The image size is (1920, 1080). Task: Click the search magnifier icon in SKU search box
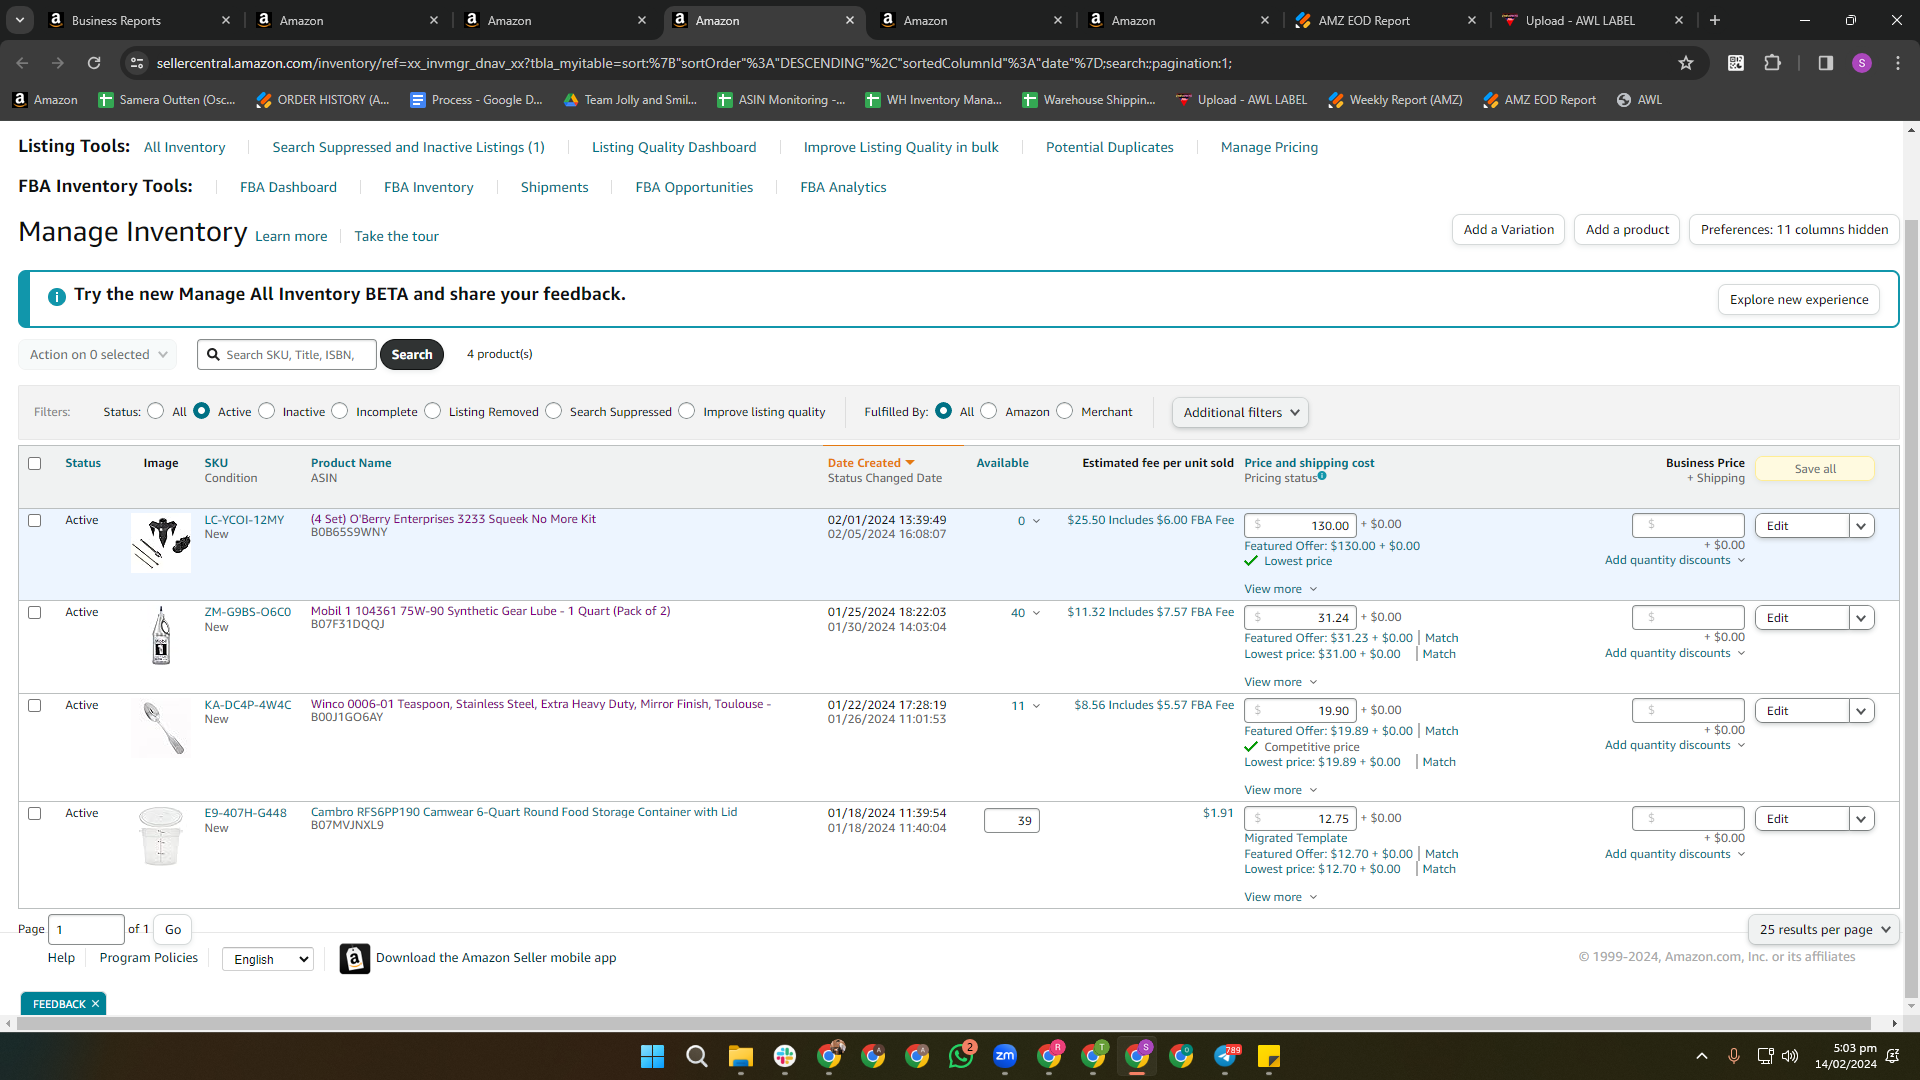click(213, 355)
